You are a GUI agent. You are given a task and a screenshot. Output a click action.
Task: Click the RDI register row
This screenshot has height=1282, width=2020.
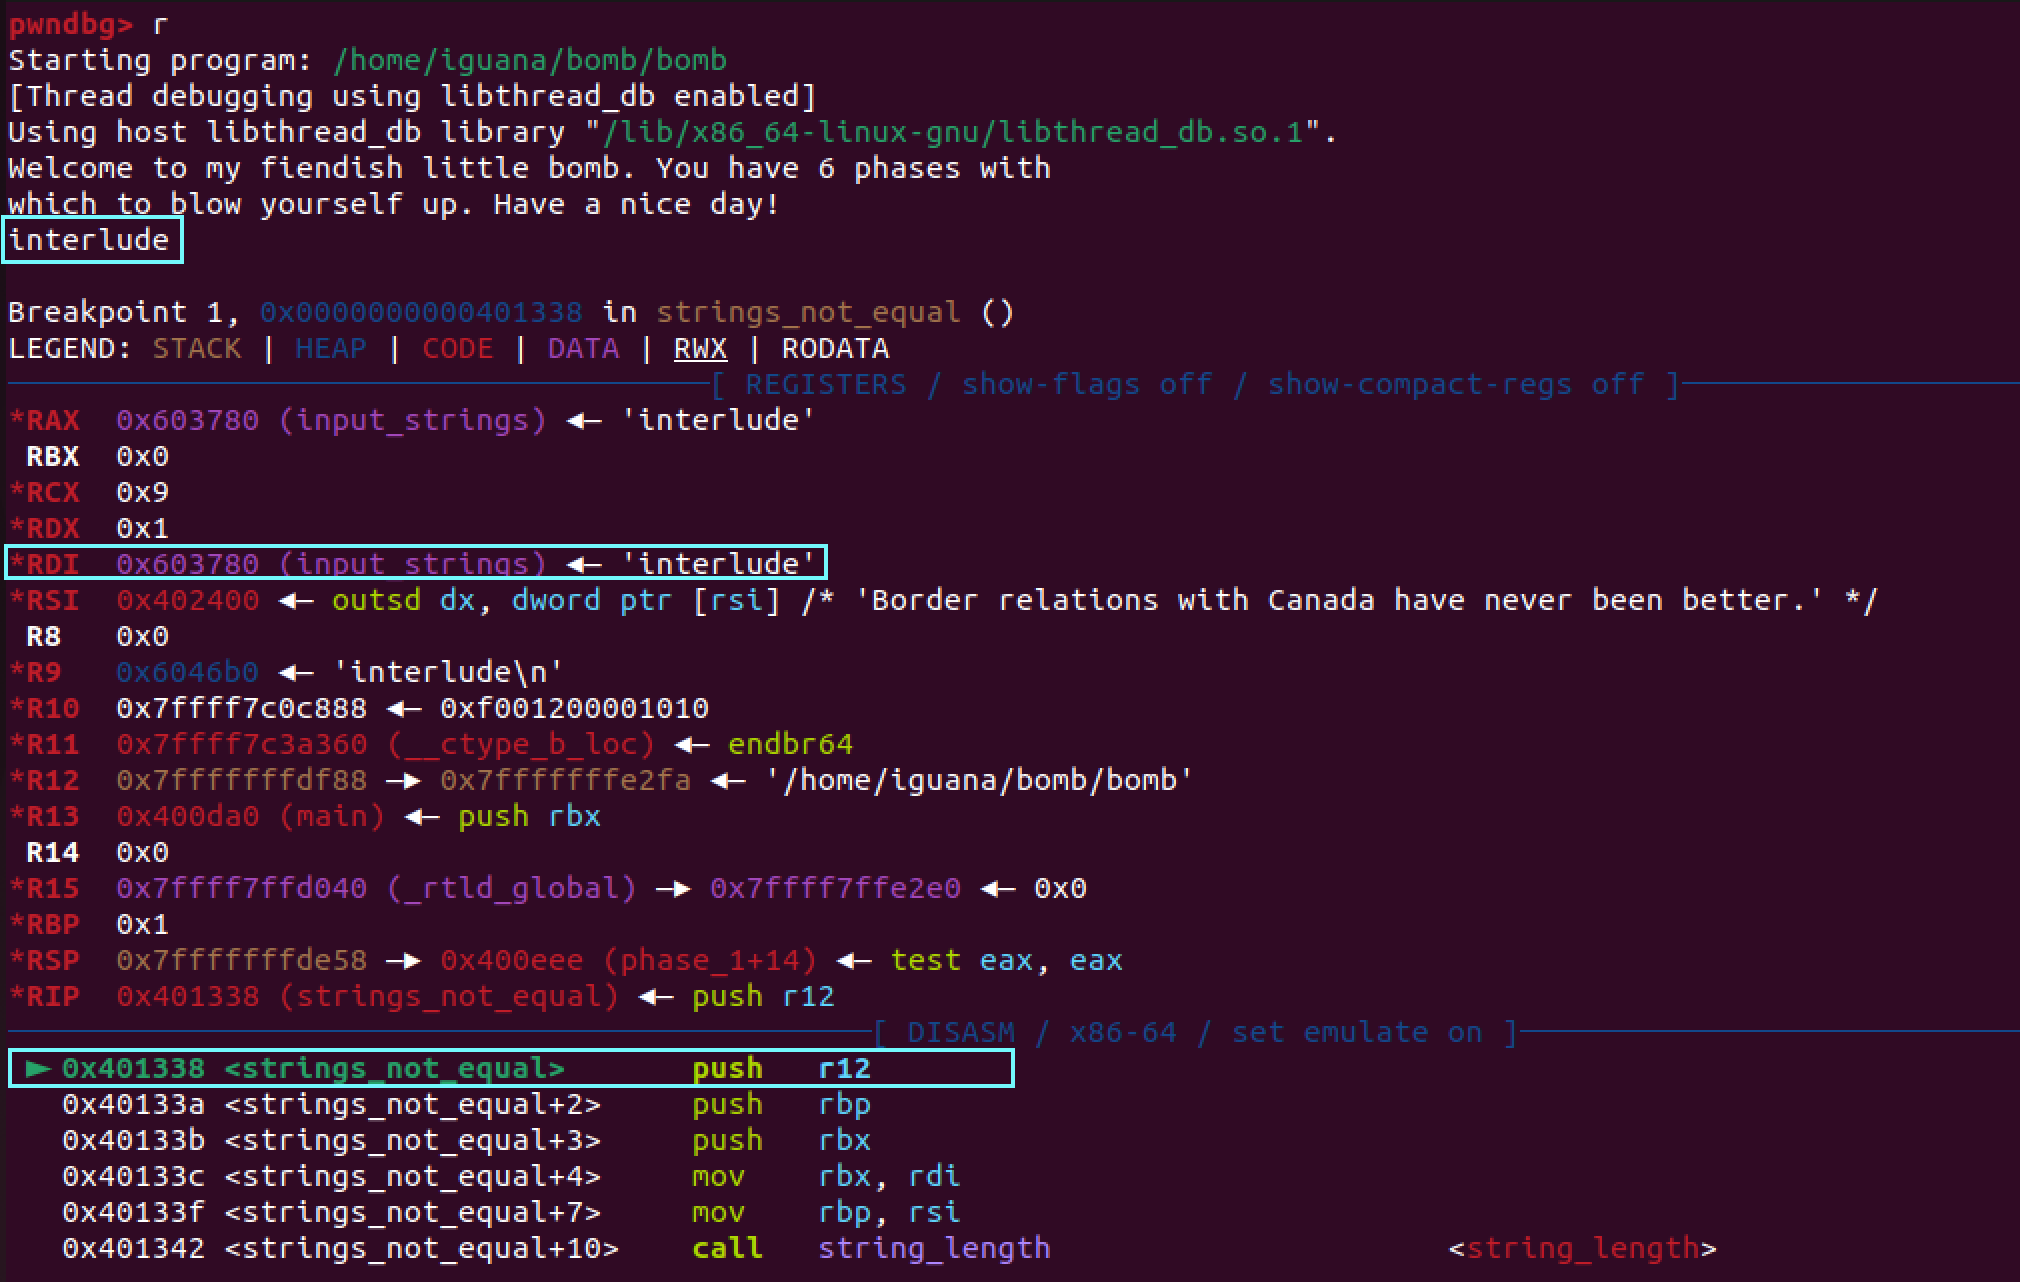click(x=415, y=564)
